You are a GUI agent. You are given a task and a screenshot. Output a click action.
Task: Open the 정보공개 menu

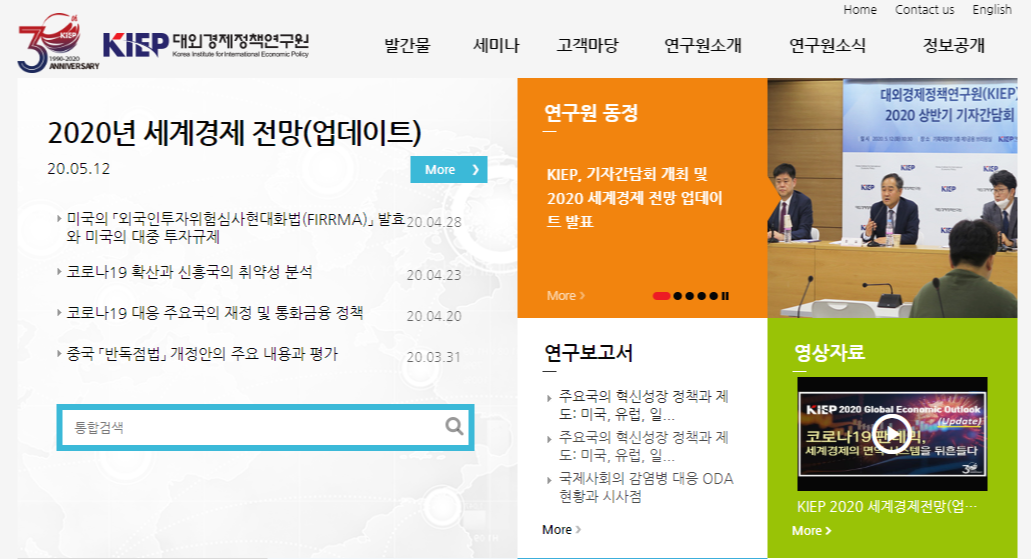click(954, 45)
